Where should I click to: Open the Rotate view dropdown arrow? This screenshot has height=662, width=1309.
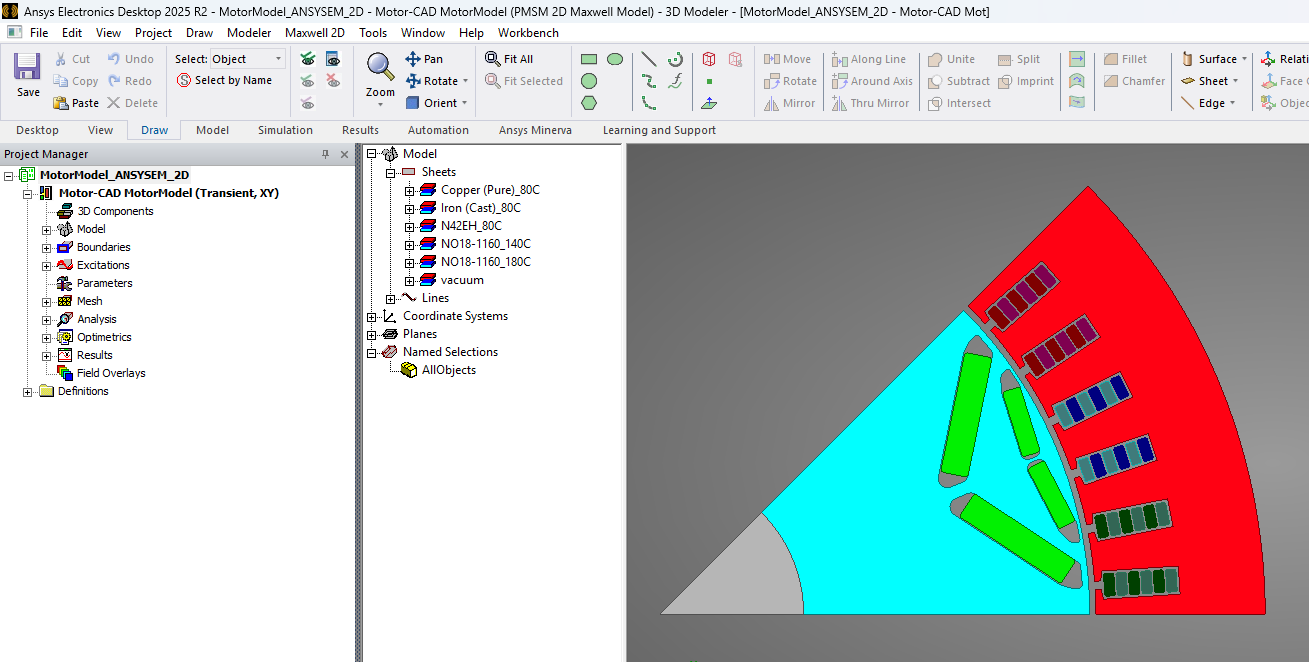coord(466,81)
